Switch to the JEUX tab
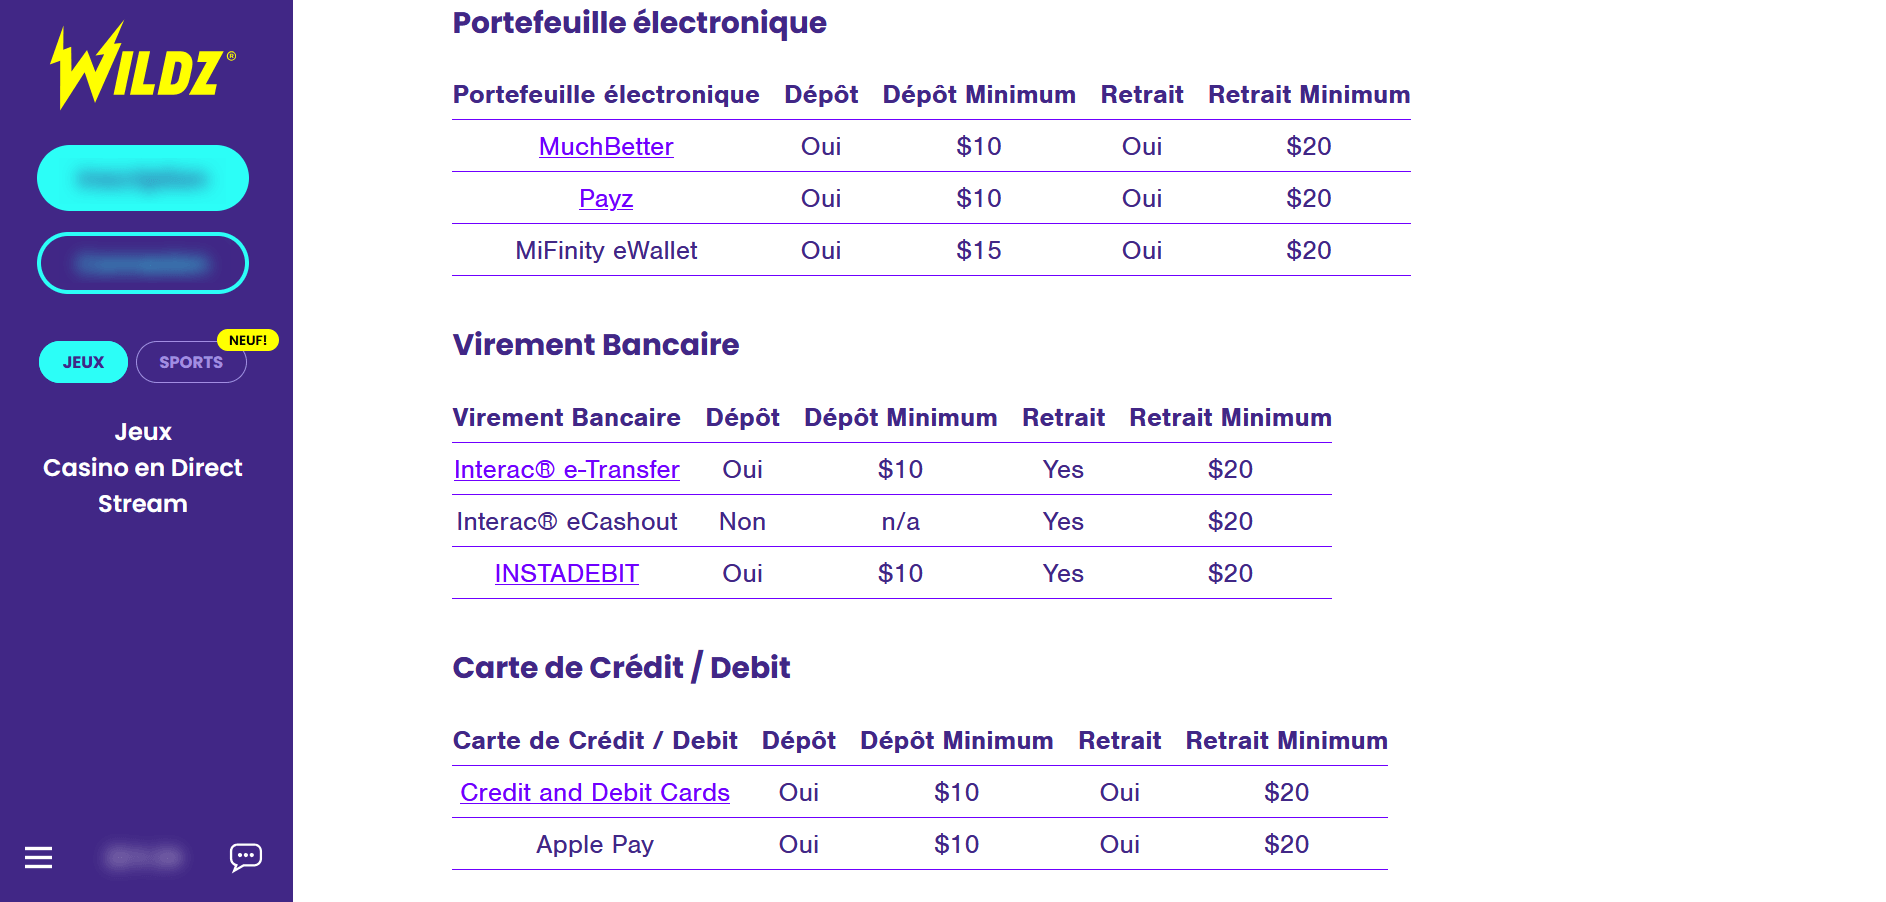 (x=83, y=362)
